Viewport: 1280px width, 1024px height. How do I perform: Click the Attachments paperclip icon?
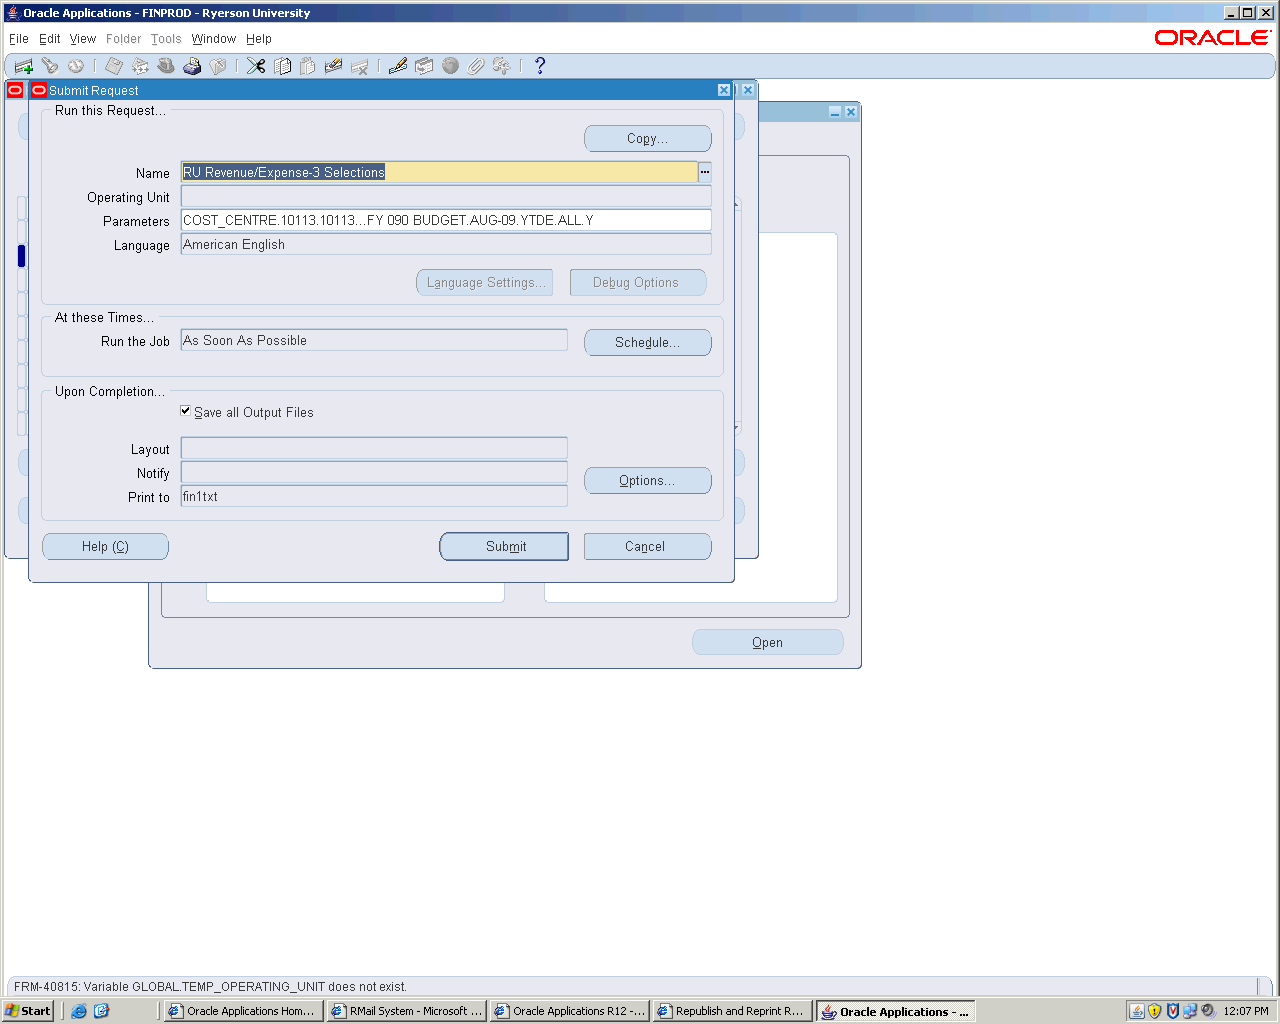click(476, 66)
